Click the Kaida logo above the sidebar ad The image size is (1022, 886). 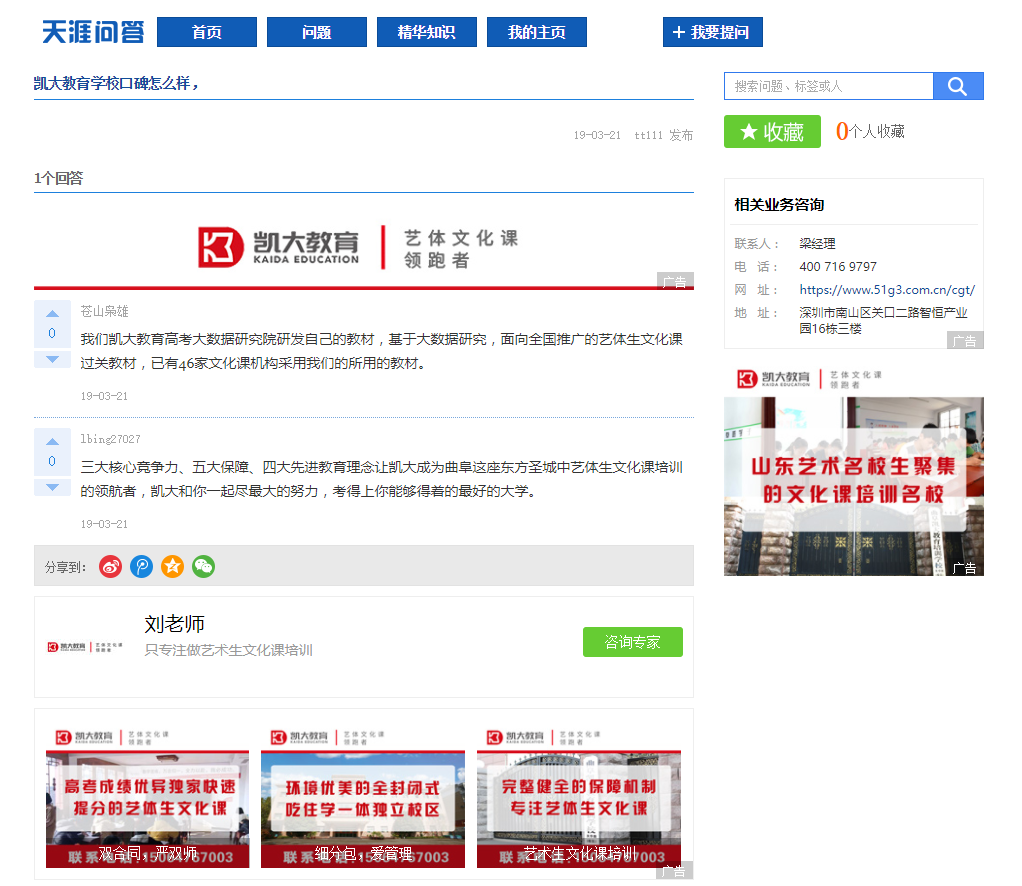(810, 379)
